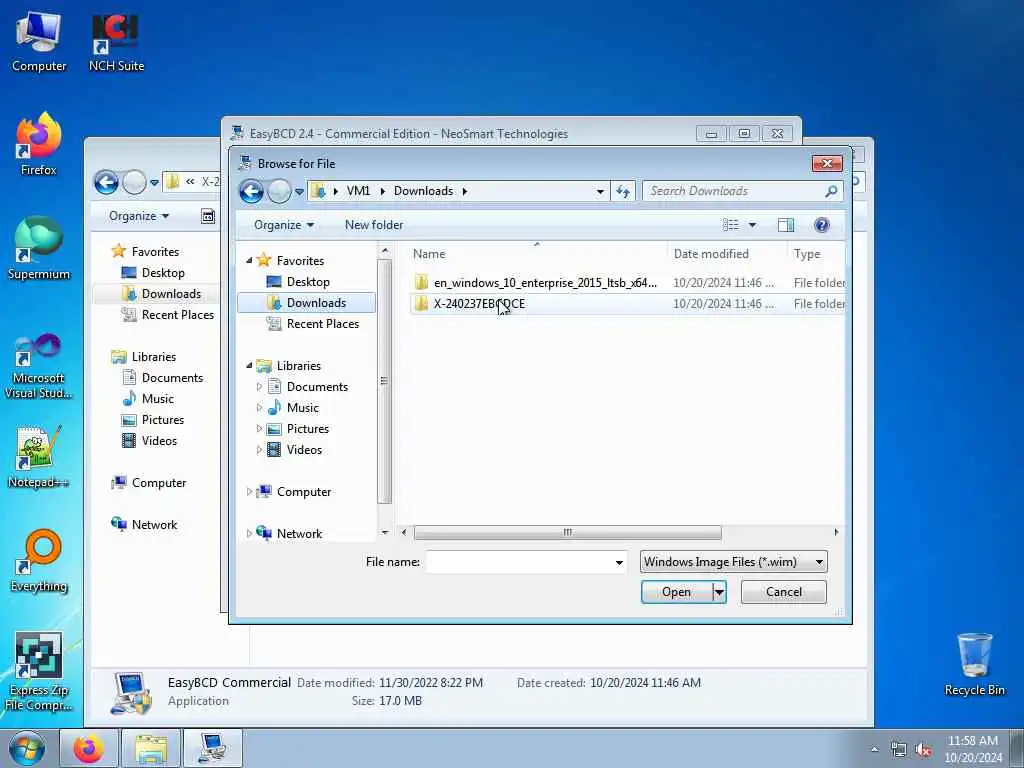
Task: Click the search magnifier icon
Action: point(831,191)
